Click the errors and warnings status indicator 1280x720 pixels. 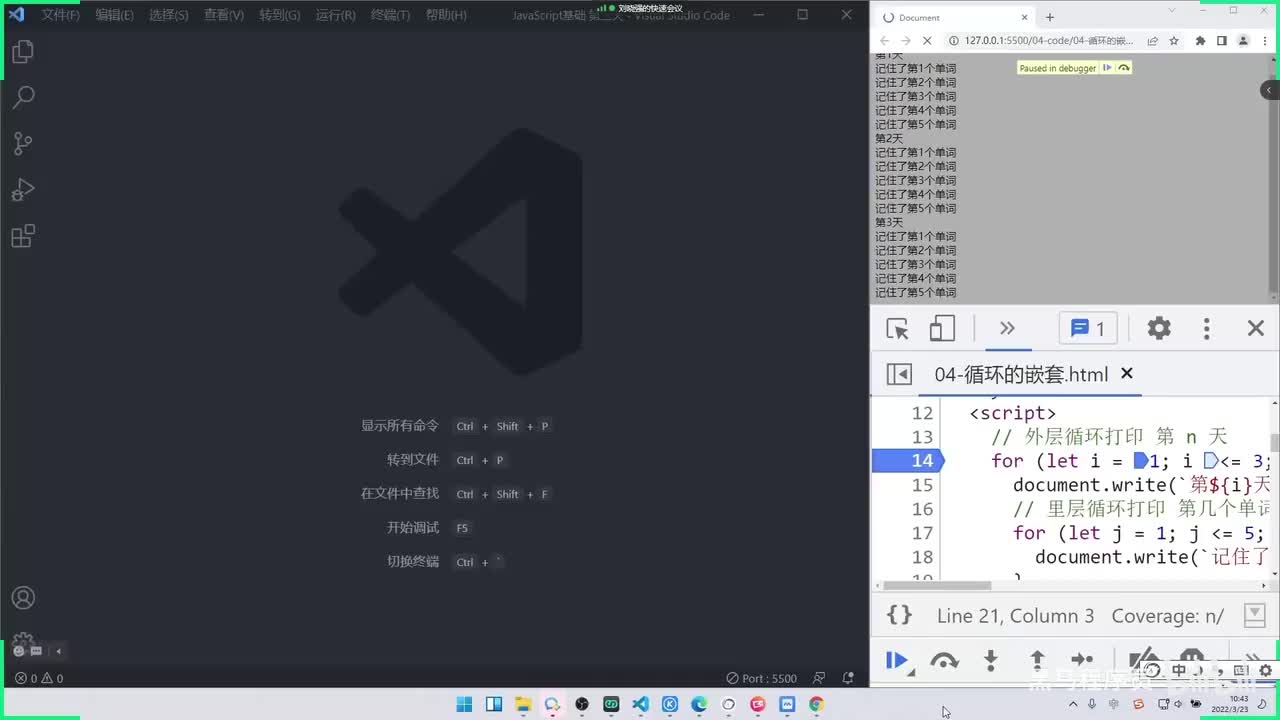click(x=39, y=678)
